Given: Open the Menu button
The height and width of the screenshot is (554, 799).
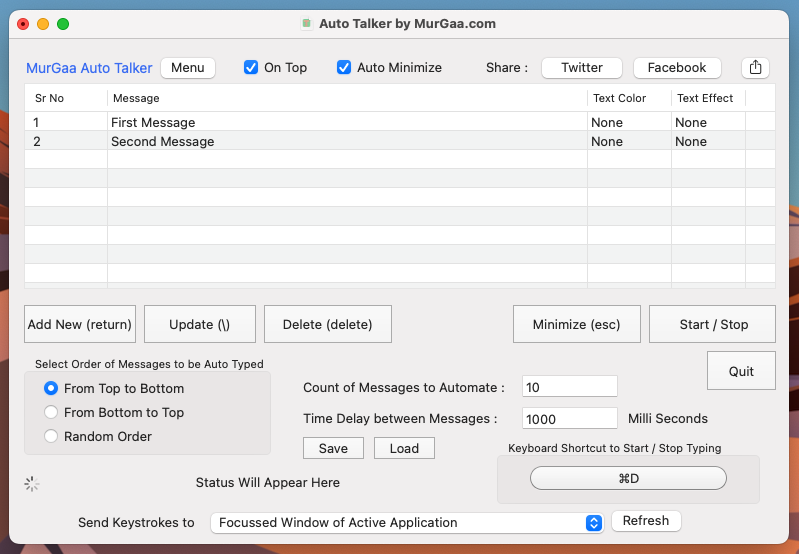Looking at the screenshot, I should coord(188,67).
